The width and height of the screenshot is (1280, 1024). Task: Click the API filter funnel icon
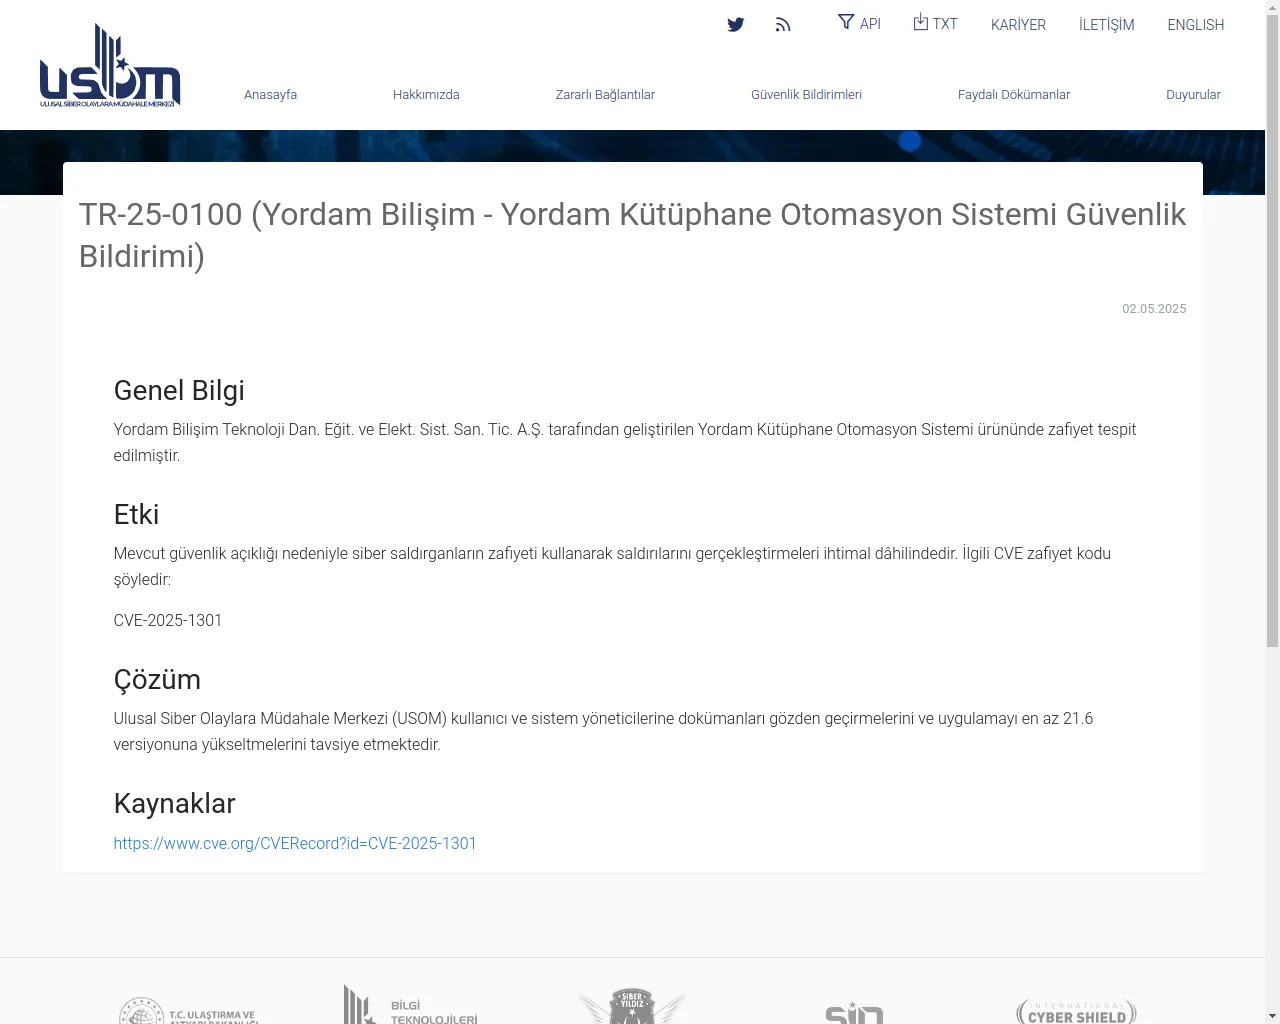pos(846,22)
